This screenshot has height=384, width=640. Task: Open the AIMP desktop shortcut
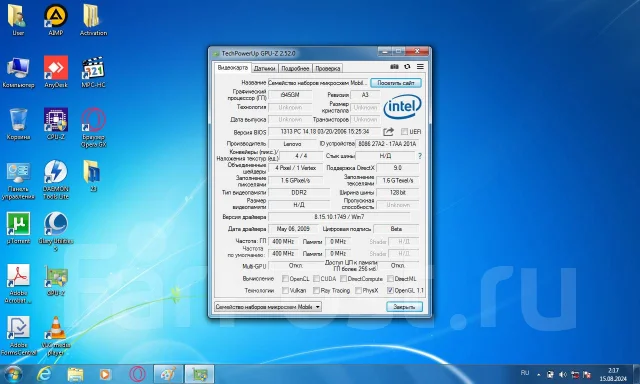[56, 20]
